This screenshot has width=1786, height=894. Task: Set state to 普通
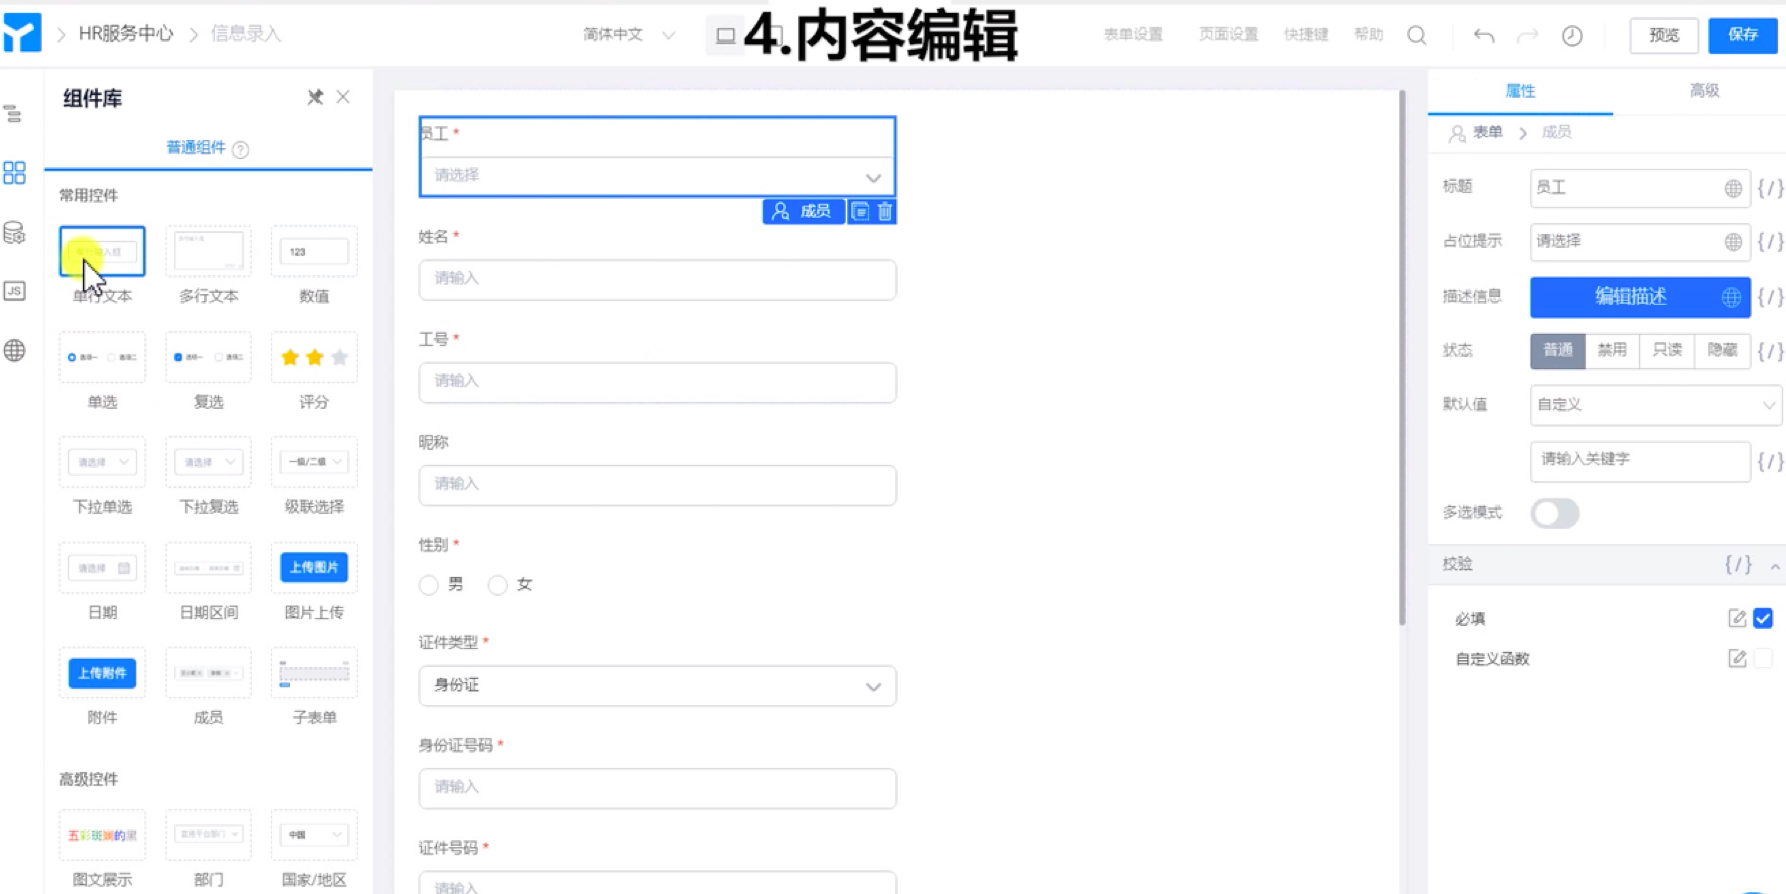1558,350
